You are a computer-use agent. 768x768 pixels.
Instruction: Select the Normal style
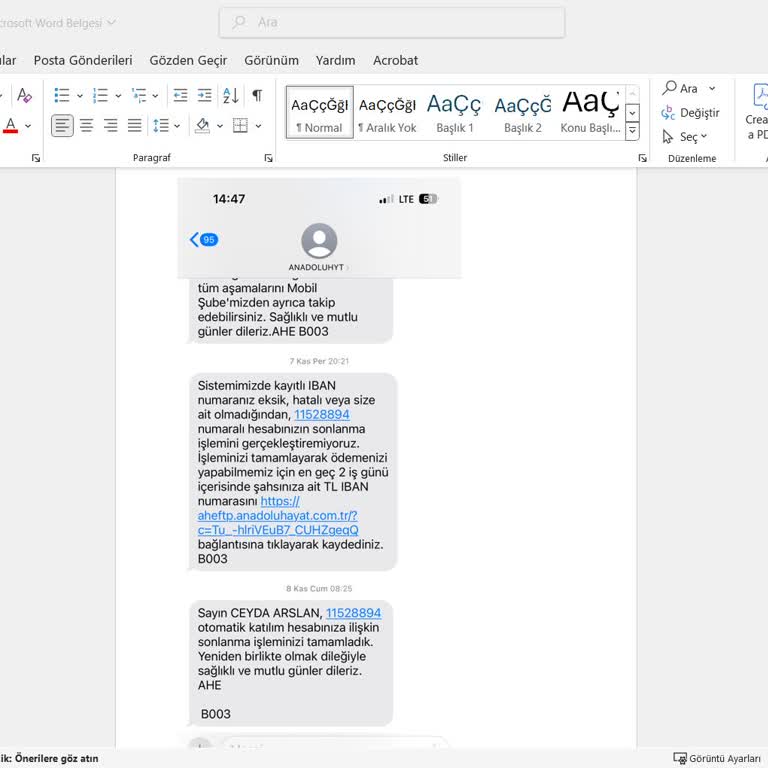point(319,113)
